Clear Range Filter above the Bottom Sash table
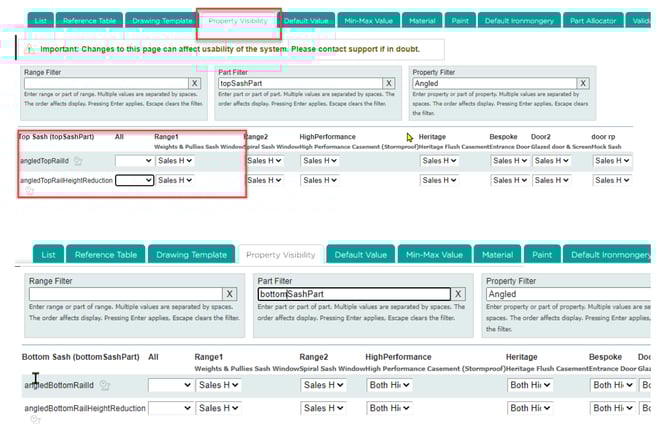This screenshot has width=670, height=430. click(x=230, y=294)
